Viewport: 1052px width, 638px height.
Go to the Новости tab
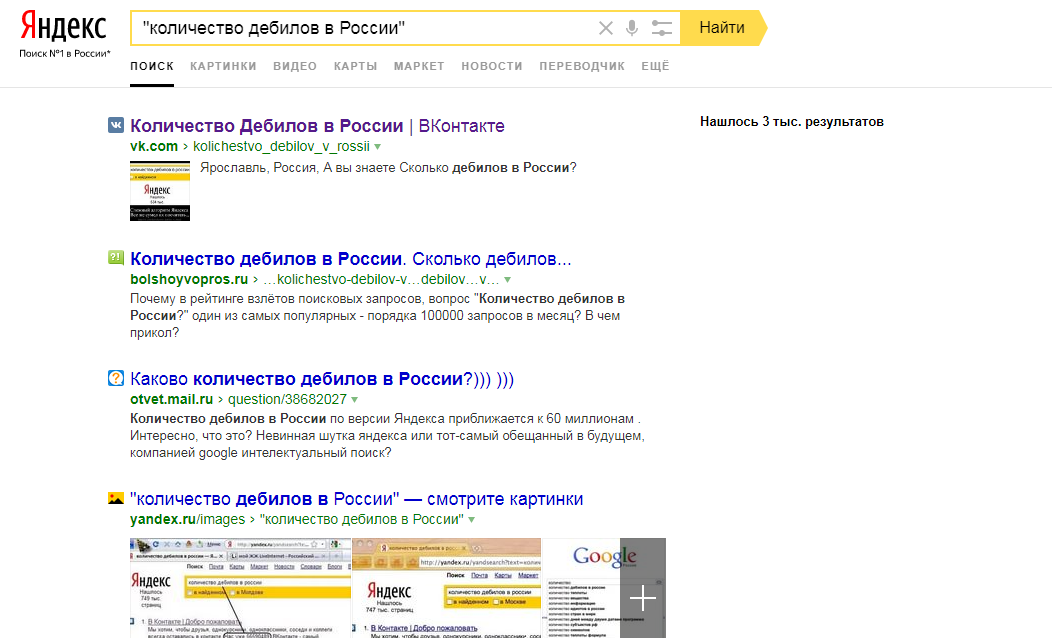coord(492,66)
